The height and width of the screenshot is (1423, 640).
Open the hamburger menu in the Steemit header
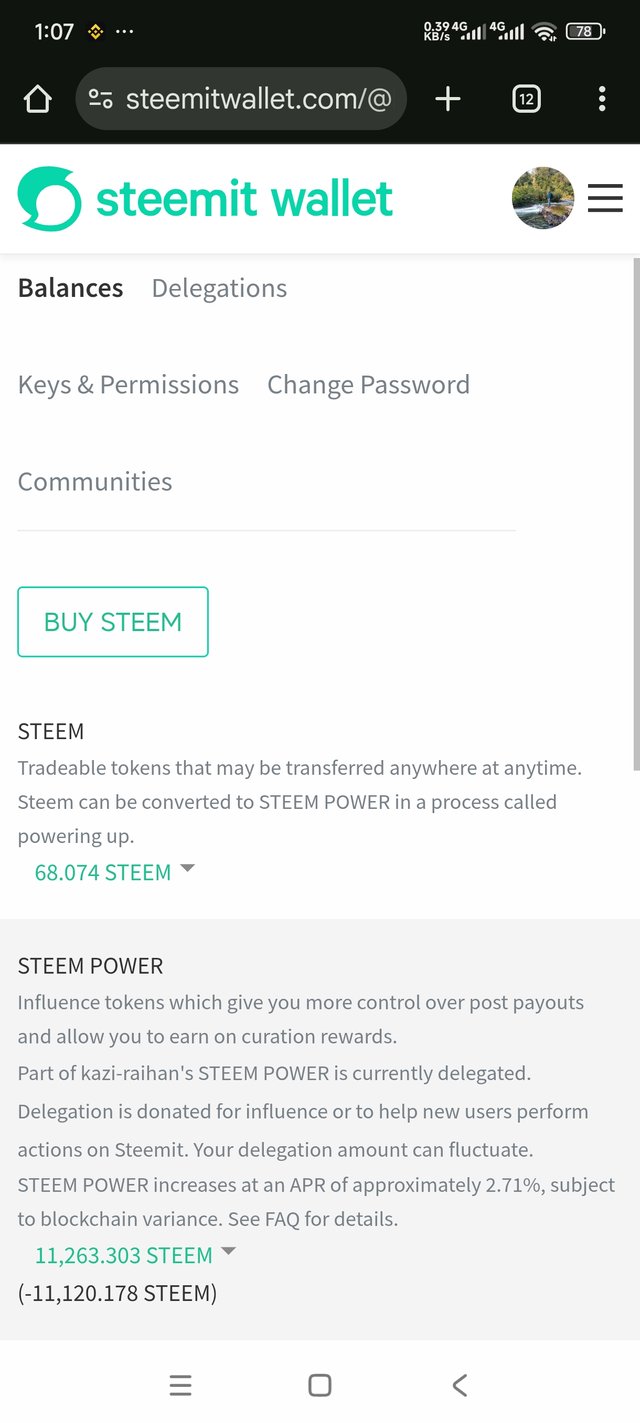(605, 199)
